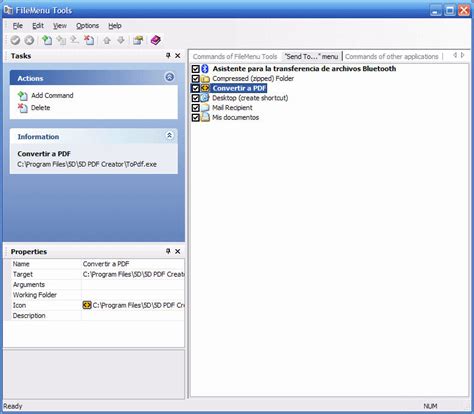Select Asistente para la transferencia Bluetooth item
This screenshot has height=414, width=474.
click(x=304, y=69)
